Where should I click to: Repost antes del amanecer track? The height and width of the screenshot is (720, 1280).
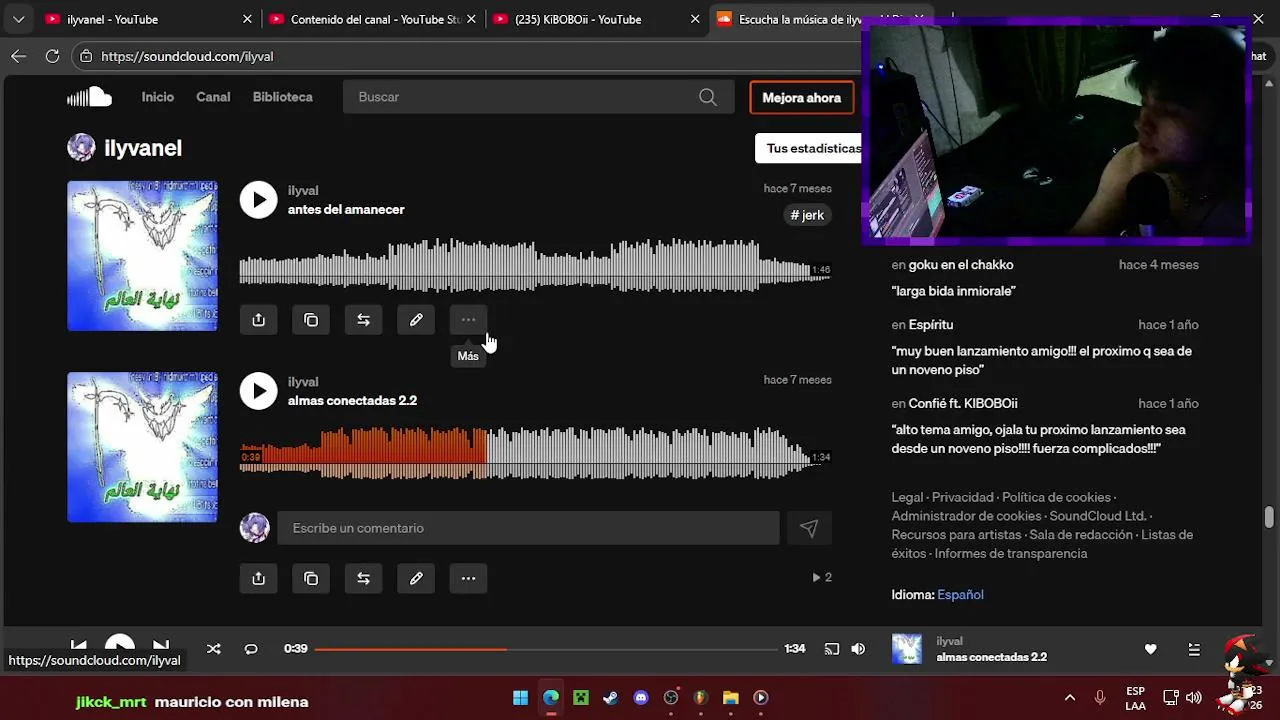point(363,320)
